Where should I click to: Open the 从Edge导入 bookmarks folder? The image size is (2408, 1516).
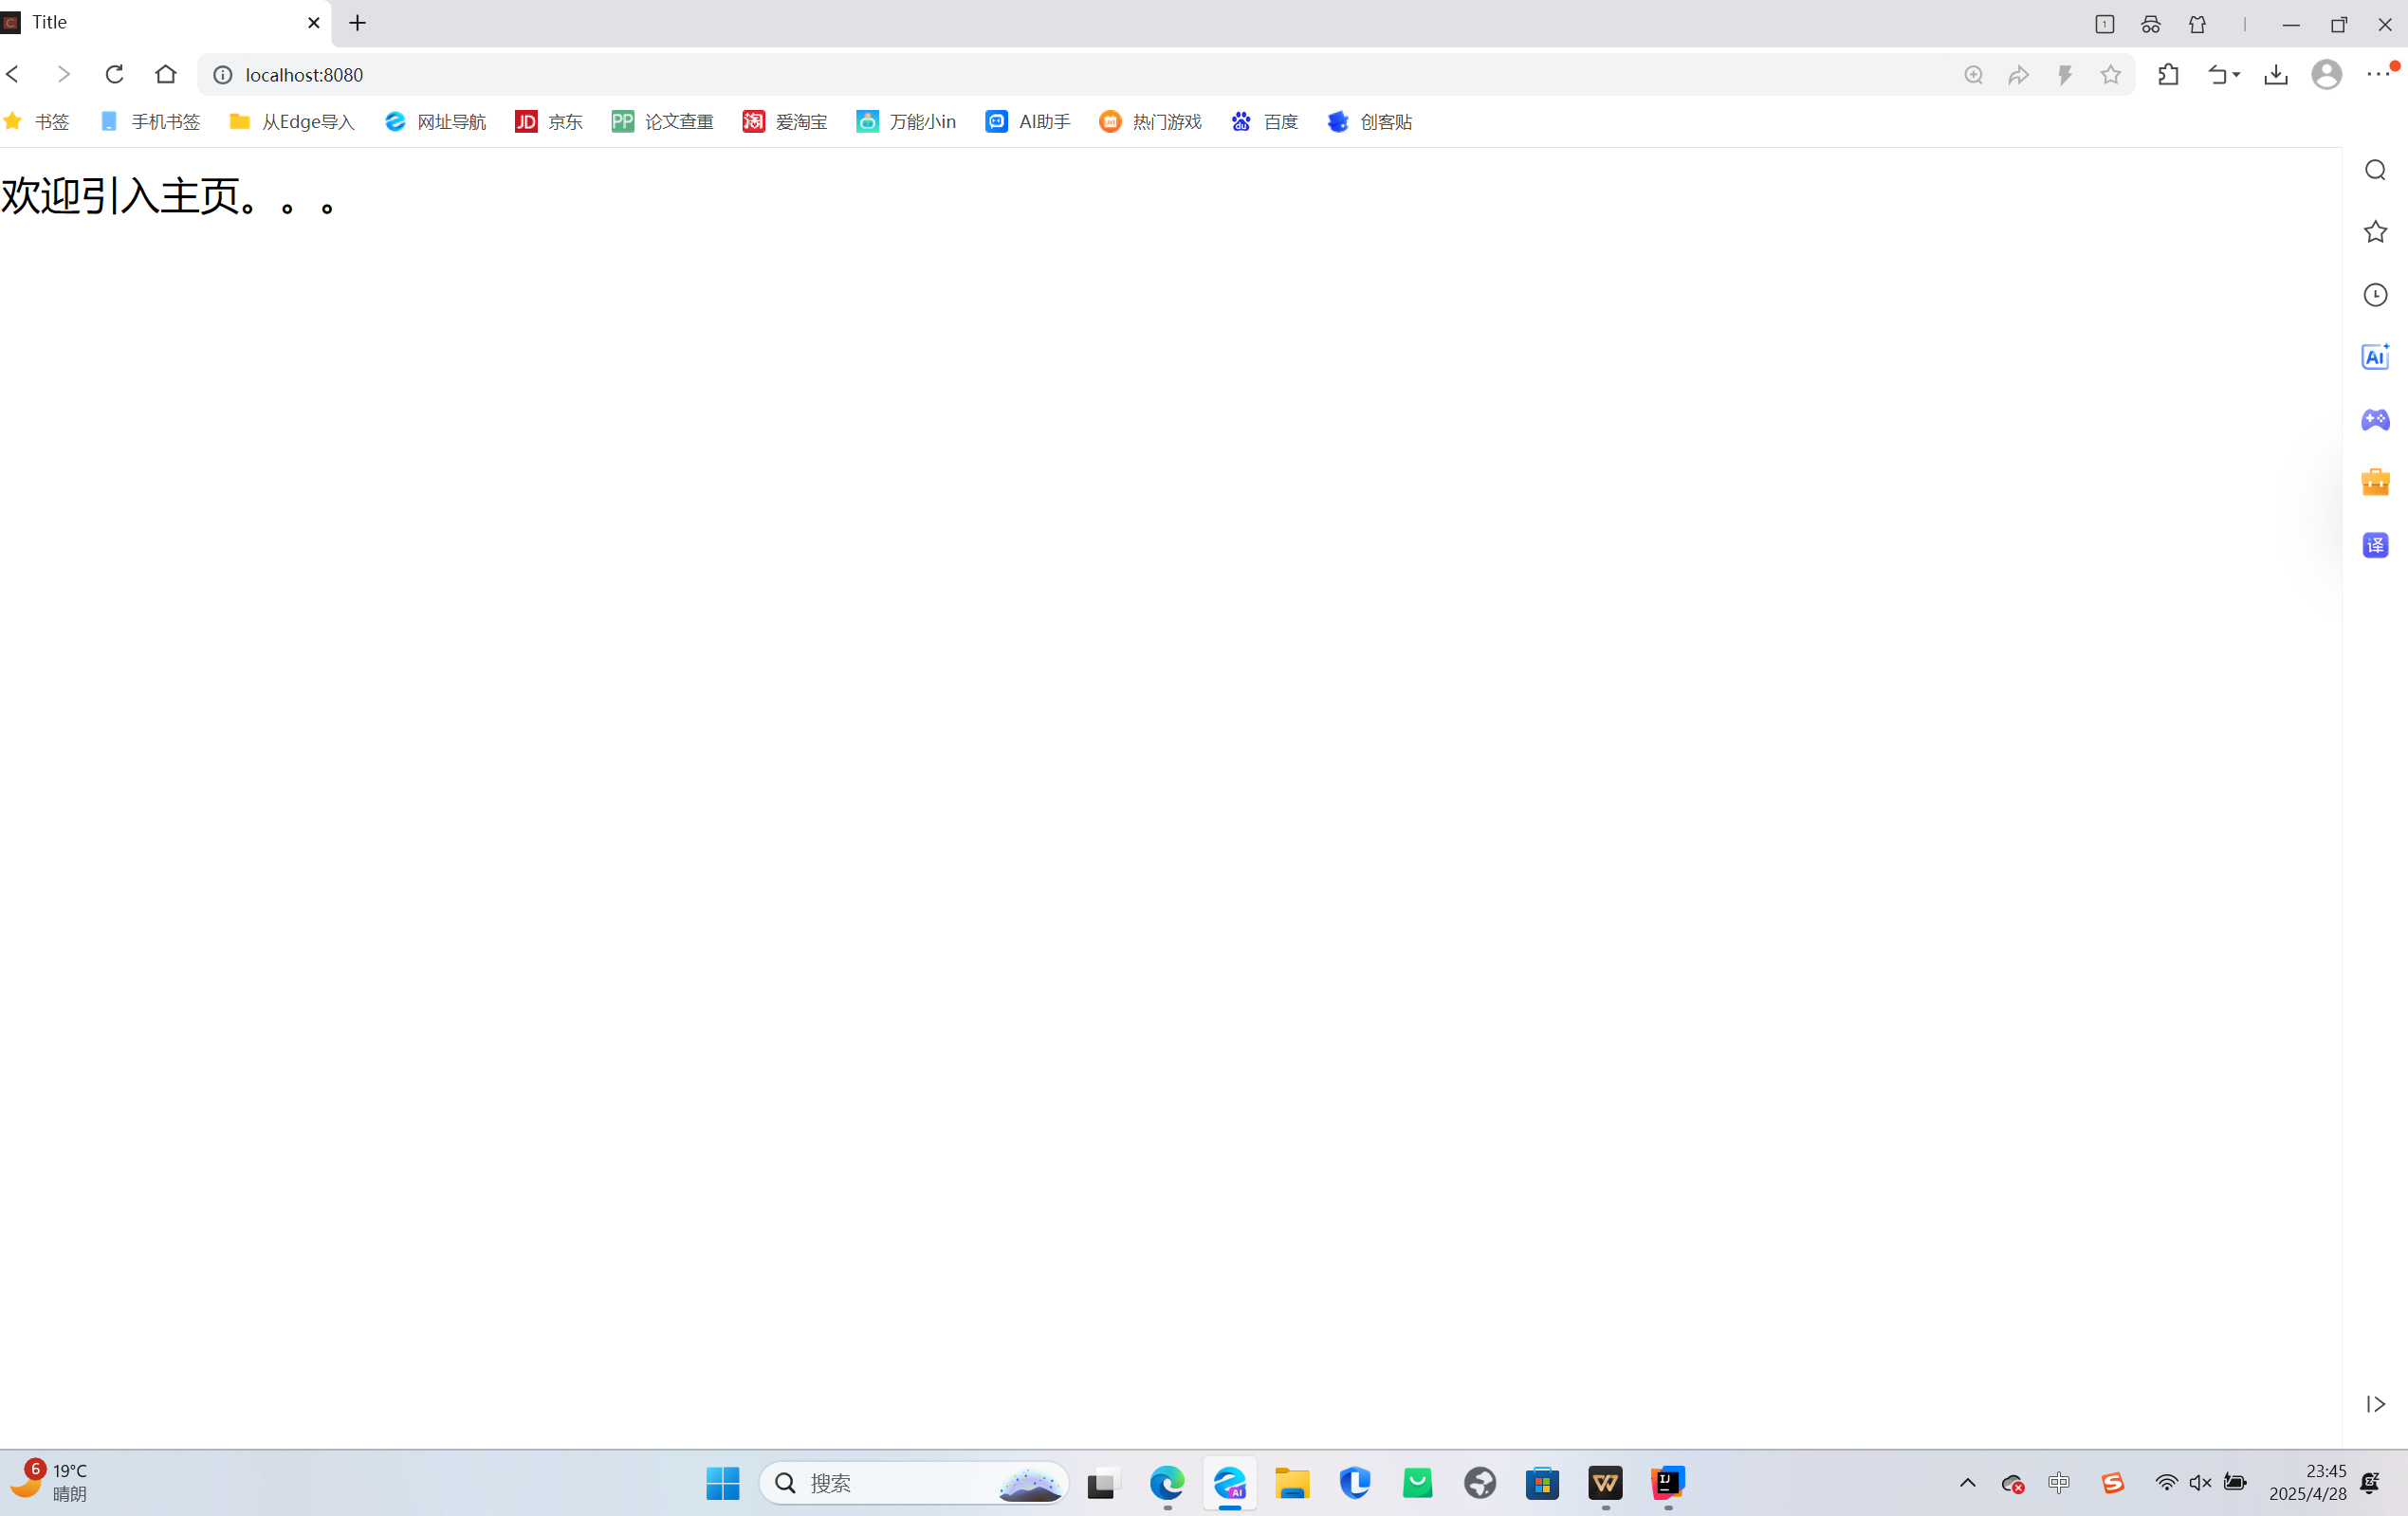[x=292, y=122]
